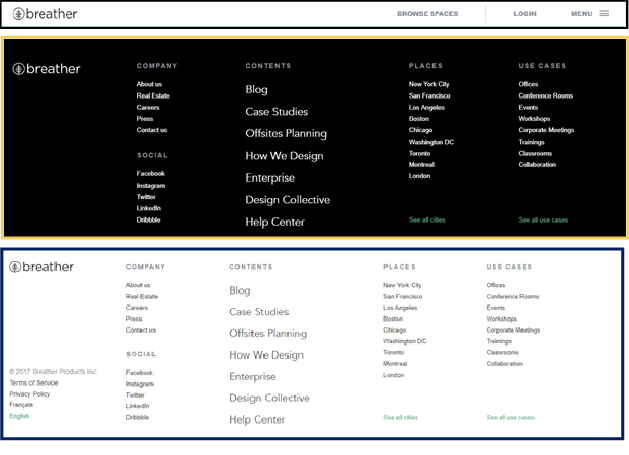The height and width of the screenshot is (455, 629).
Task: Switch language to Français
Action: click(21, 405)
